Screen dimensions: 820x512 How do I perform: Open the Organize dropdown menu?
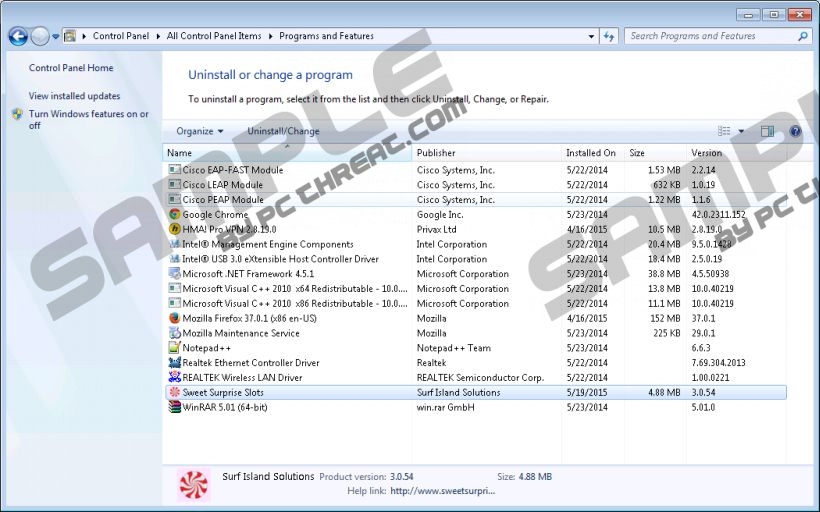coord(199,131)
